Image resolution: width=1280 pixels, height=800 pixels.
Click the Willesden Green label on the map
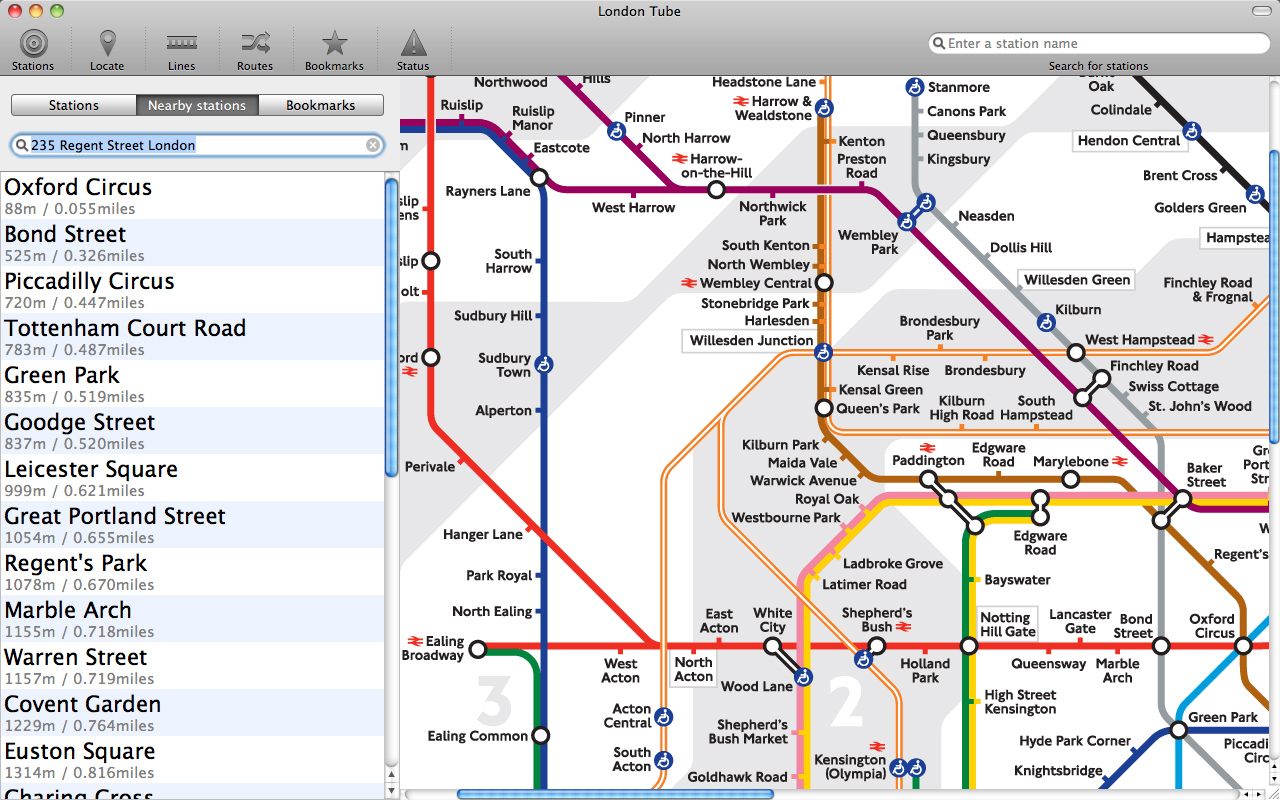pyautogui.click(x=1076, y=280)
